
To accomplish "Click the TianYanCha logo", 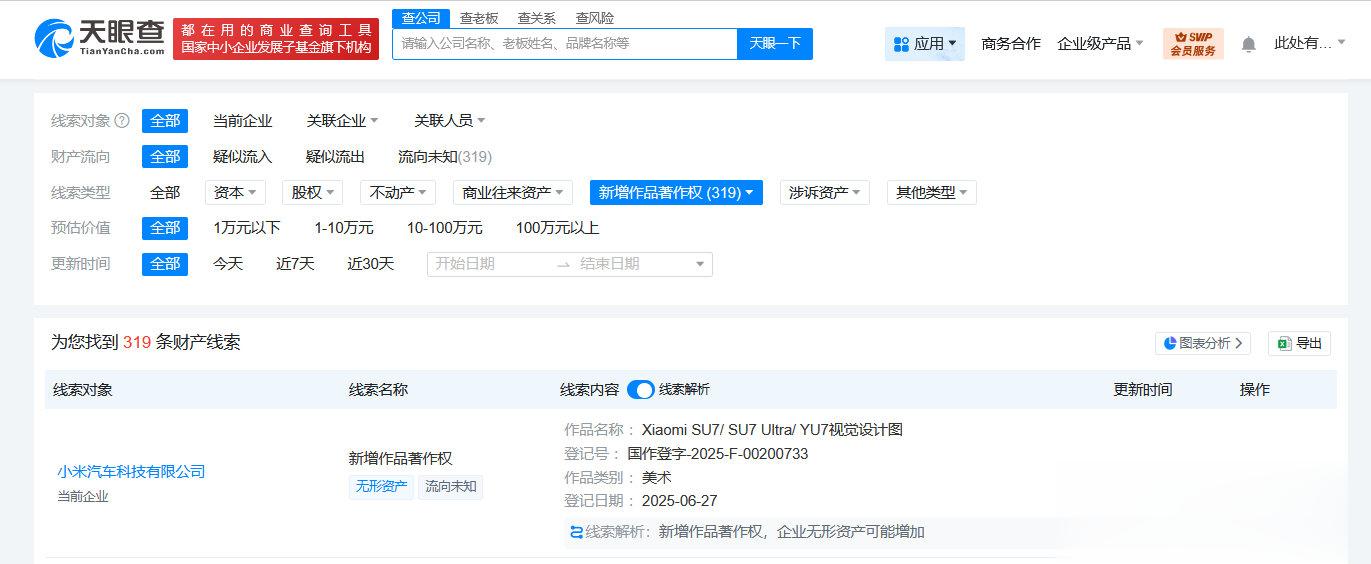I will pos(100,39).
